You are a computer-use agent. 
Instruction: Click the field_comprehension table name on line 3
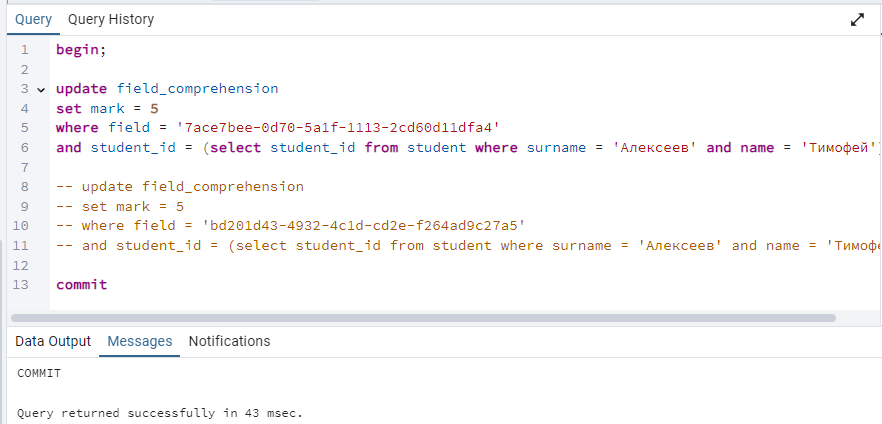[197, 89]
